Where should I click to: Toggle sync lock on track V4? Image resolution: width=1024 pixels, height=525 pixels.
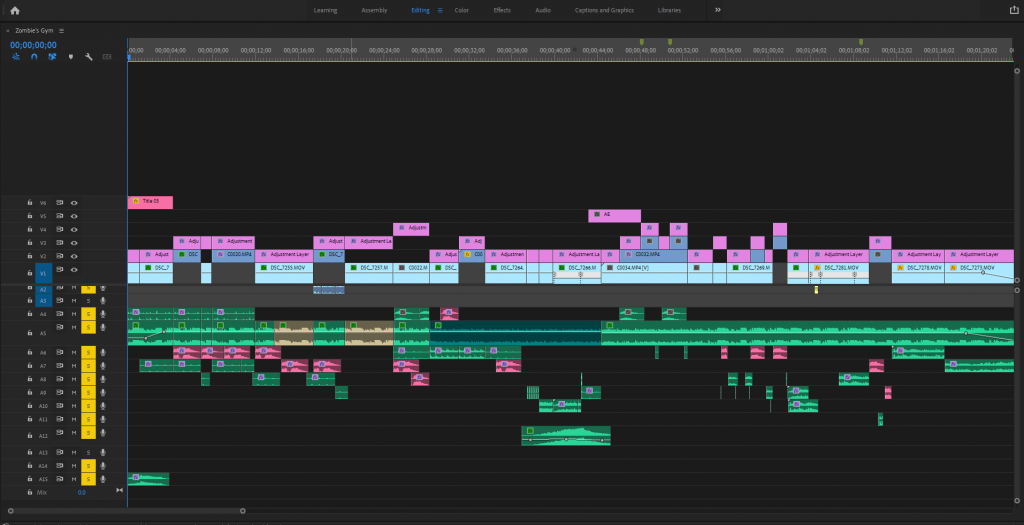[x=59, y=229]
